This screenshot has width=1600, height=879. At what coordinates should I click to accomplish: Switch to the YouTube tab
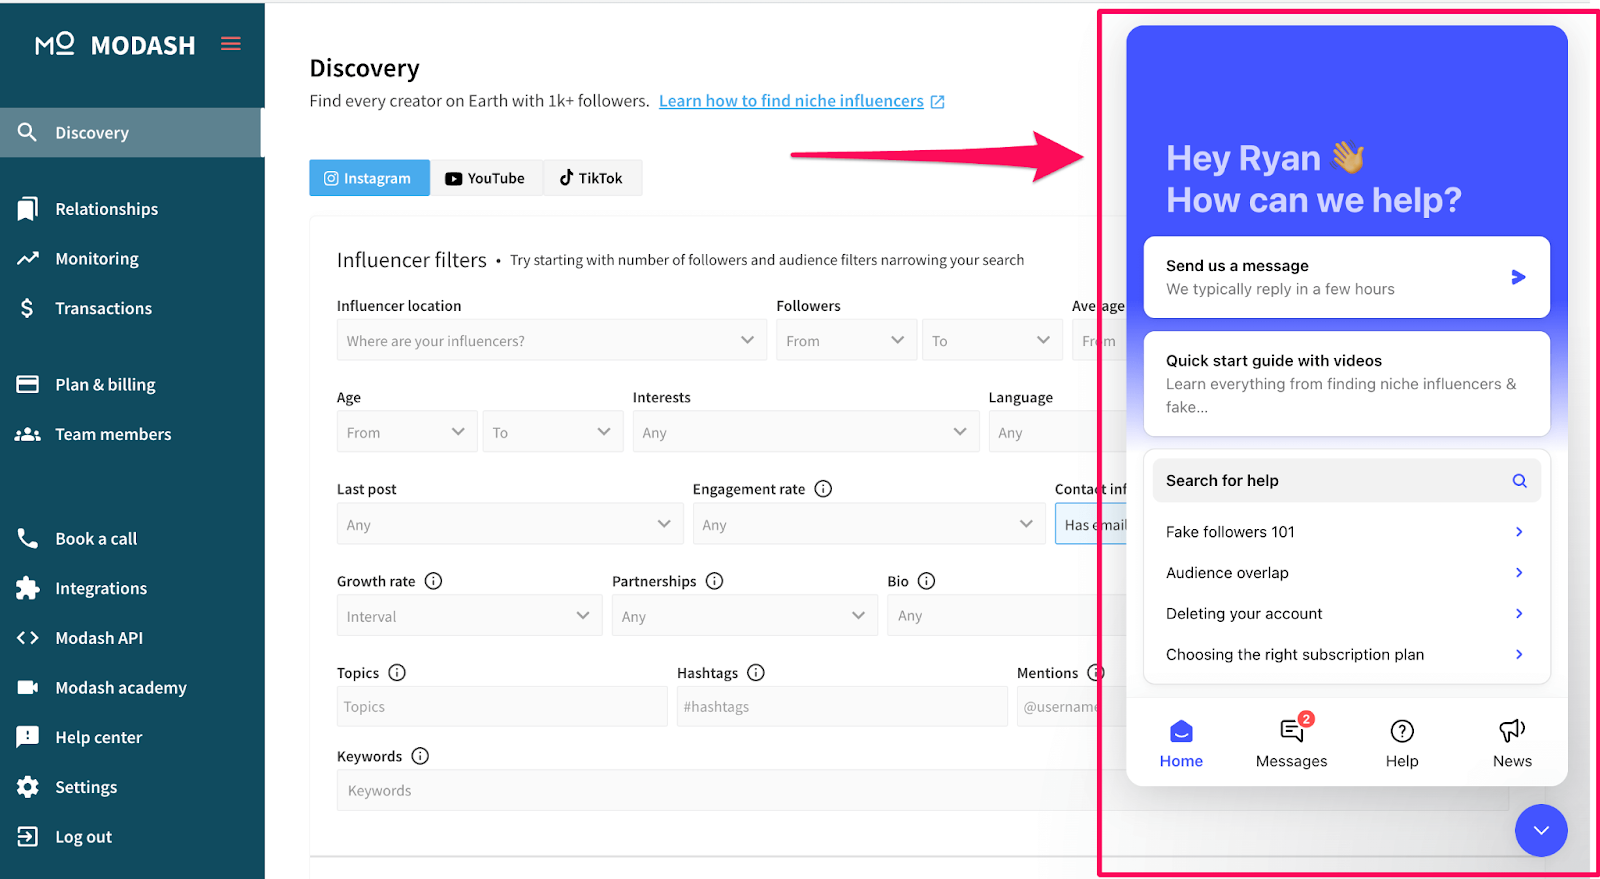485,178
